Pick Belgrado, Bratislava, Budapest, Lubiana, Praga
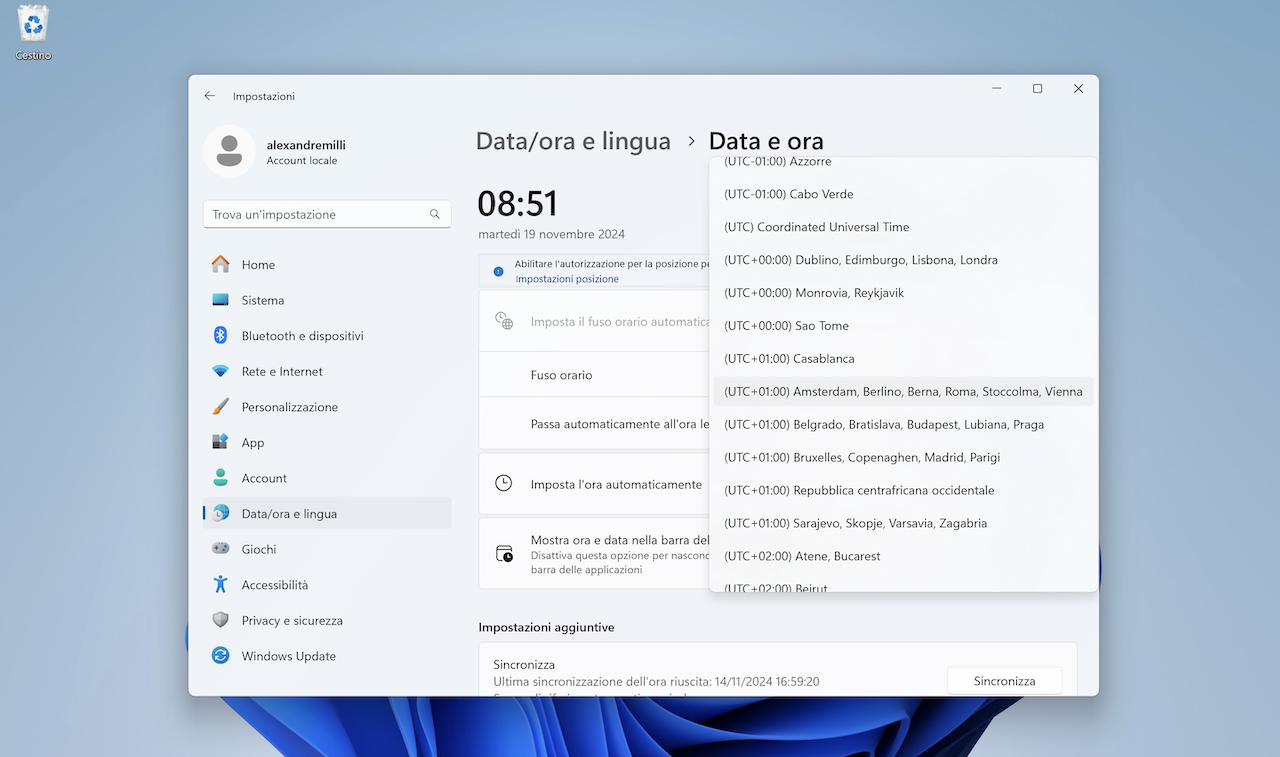Screen dimensions: 1280x757 (x=904, y=425)
